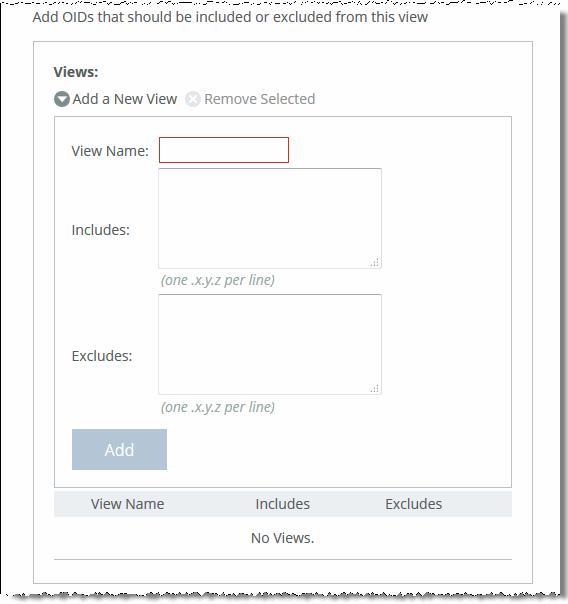Click inside the Excludes OID text area
Screen dimensions: 568x604
pos(270,344)
